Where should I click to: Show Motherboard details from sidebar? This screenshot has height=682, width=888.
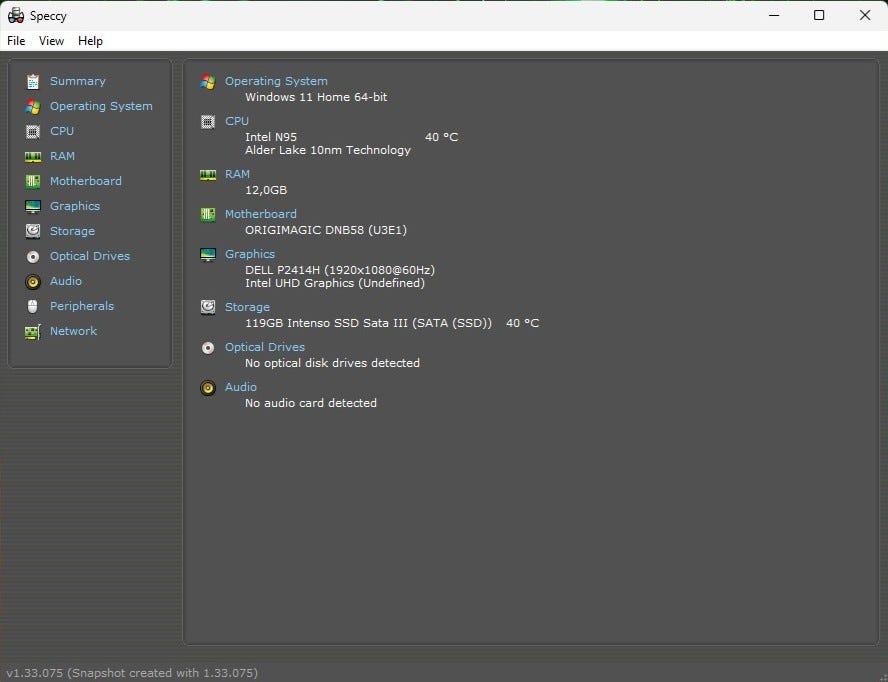tap(86, 181)
